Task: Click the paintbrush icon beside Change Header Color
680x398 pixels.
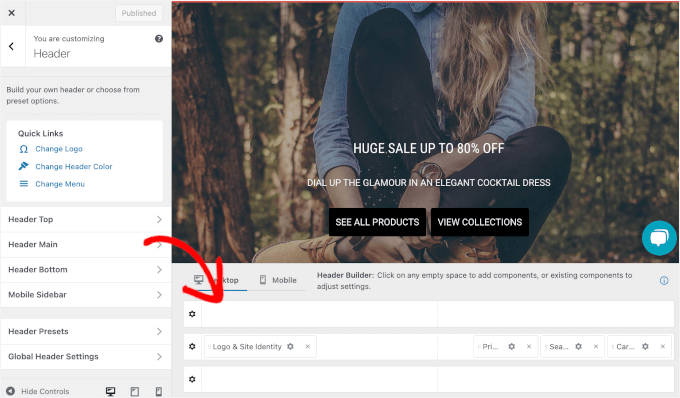Action: (24, 166)
